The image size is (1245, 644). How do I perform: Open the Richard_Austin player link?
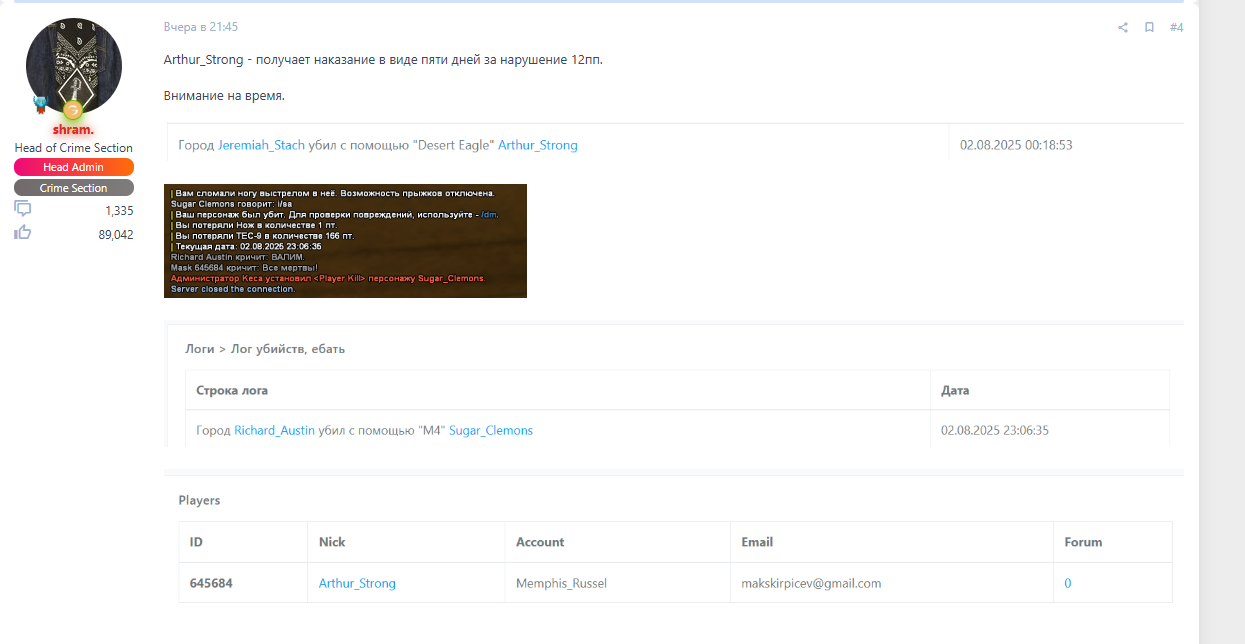(274, 430)
